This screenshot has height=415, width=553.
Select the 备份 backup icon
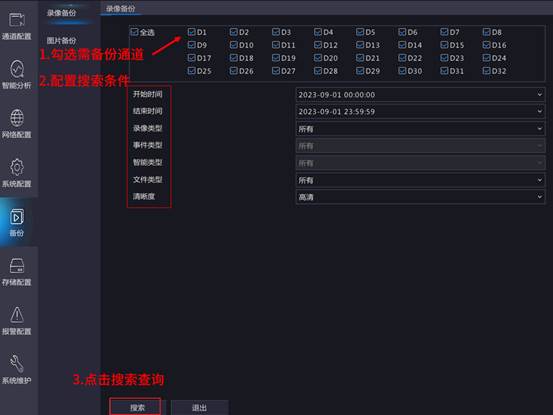coord(17,216)
